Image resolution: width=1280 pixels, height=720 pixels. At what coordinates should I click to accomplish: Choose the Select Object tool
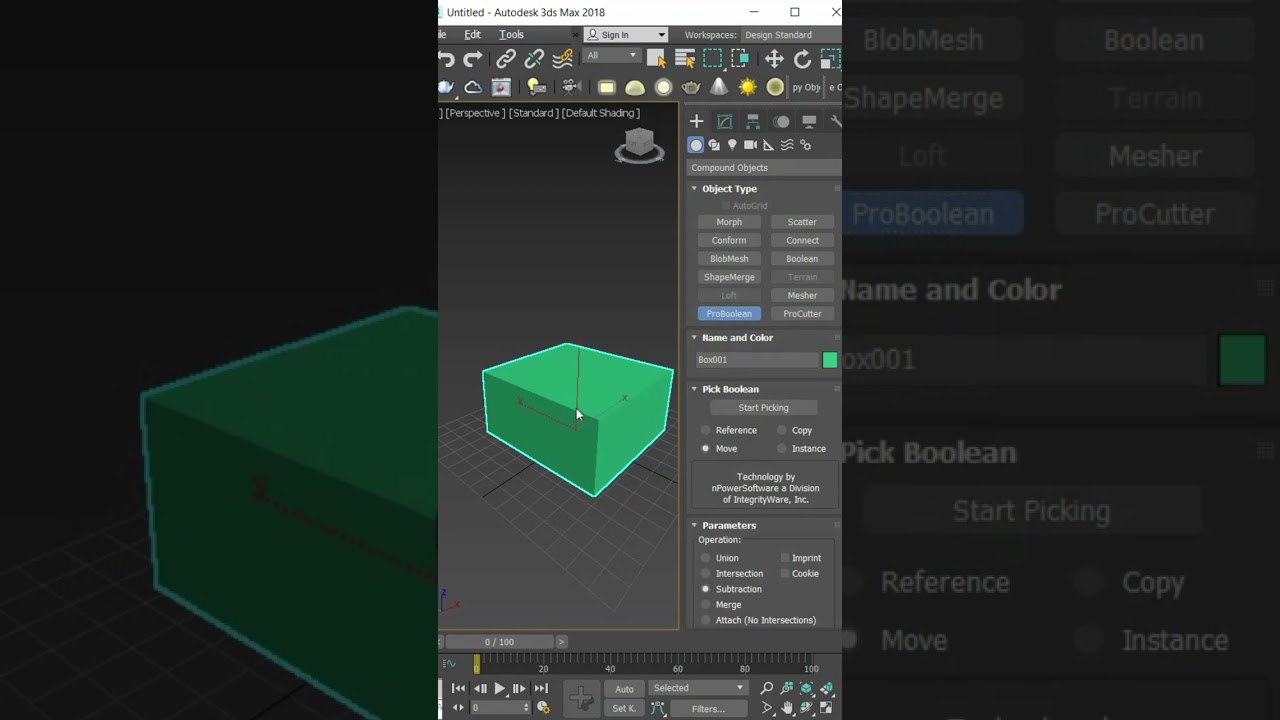coord(656,59)
